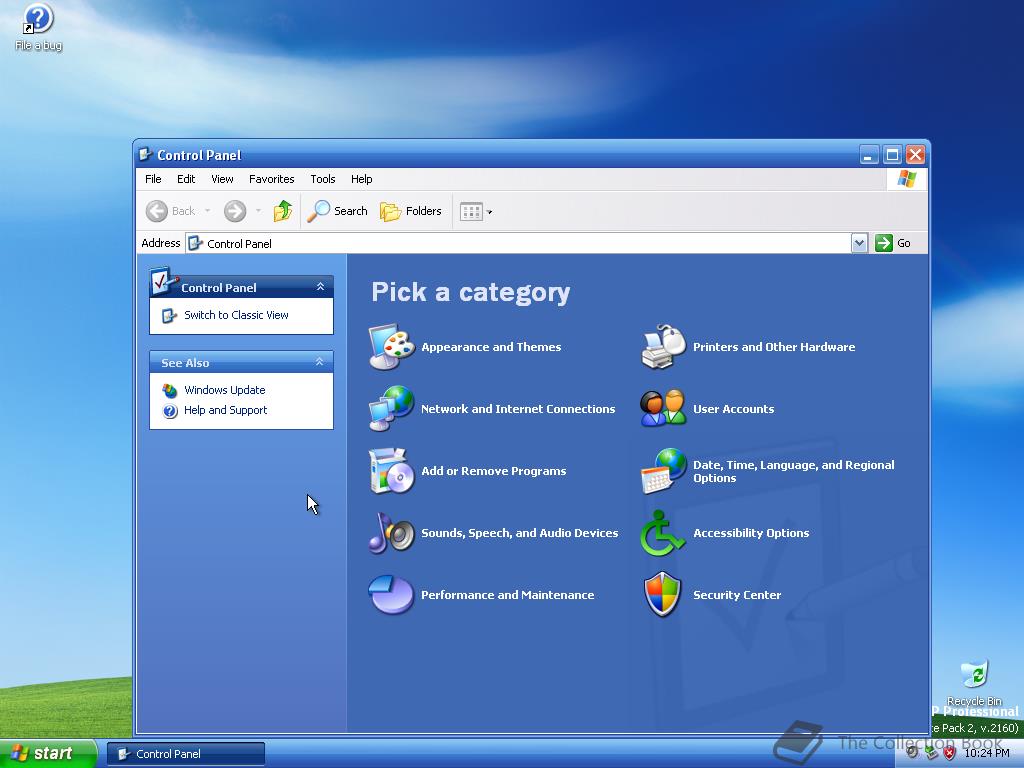Toggle the Folders pane toolbar button

tap(411, 211)
